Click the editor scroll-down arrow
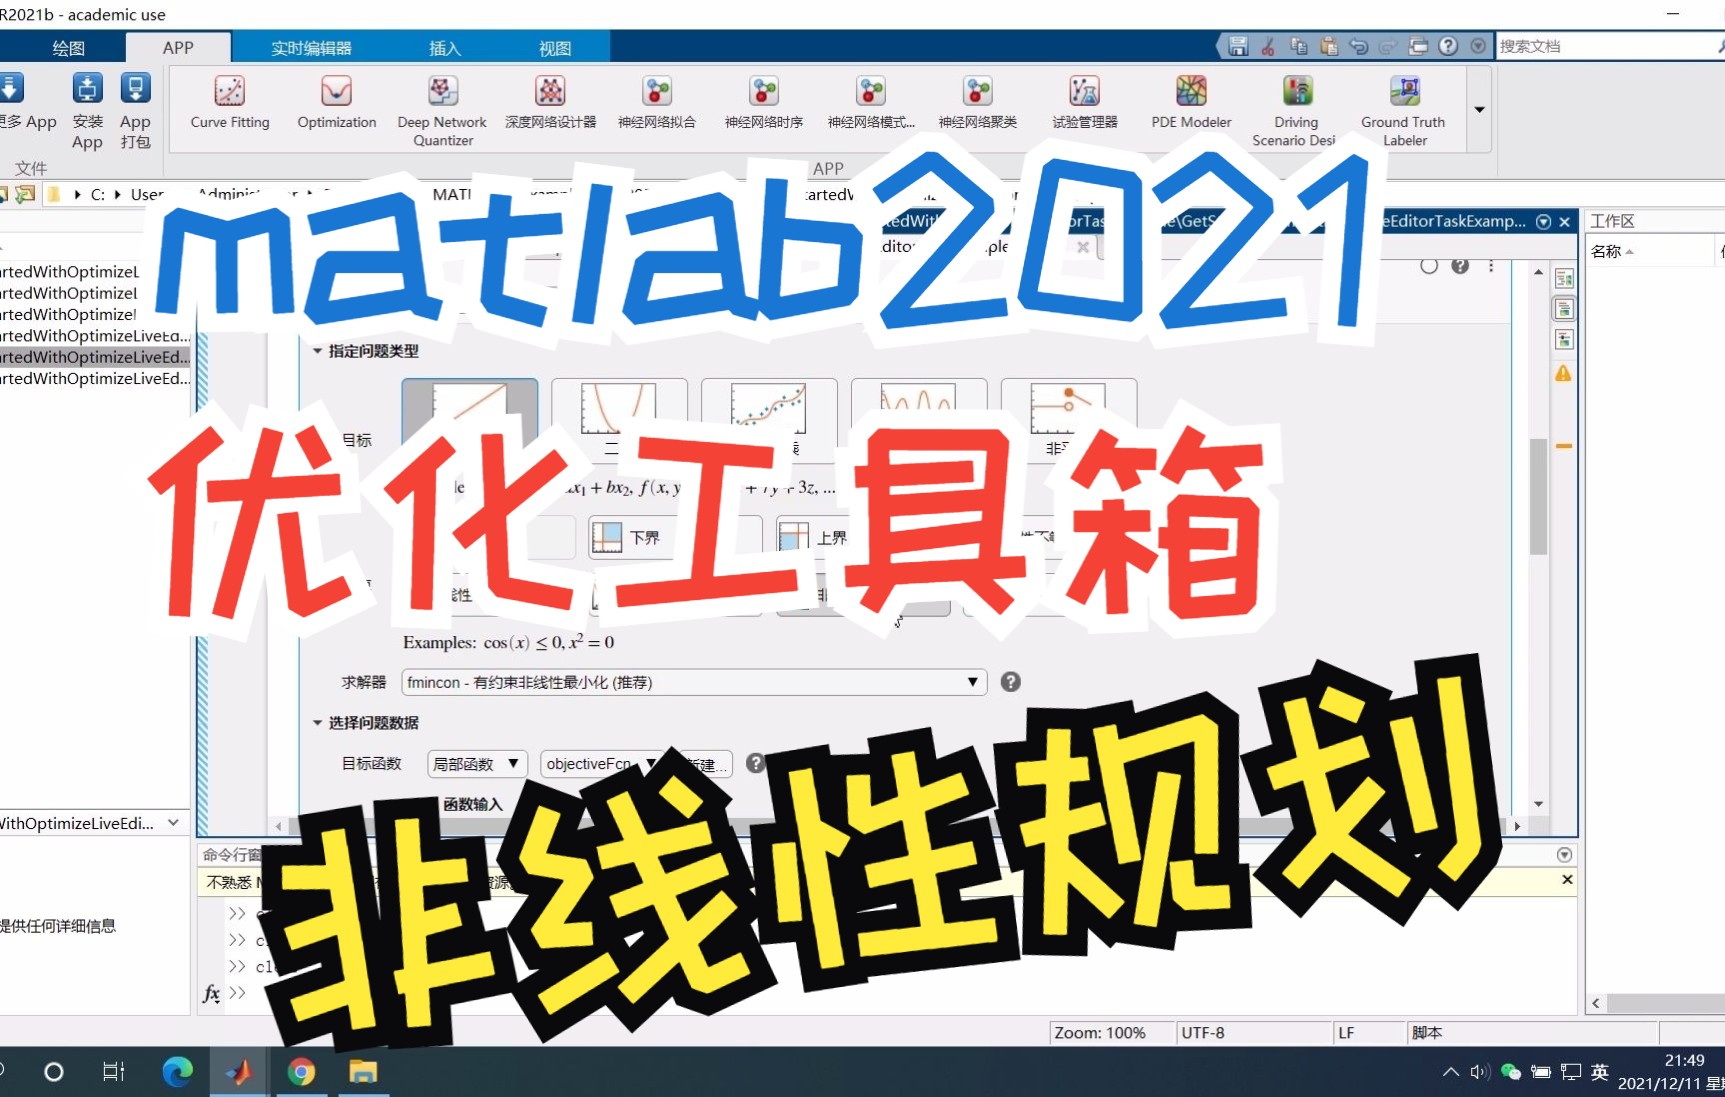1725x1097 pixels. [1539, 804]
